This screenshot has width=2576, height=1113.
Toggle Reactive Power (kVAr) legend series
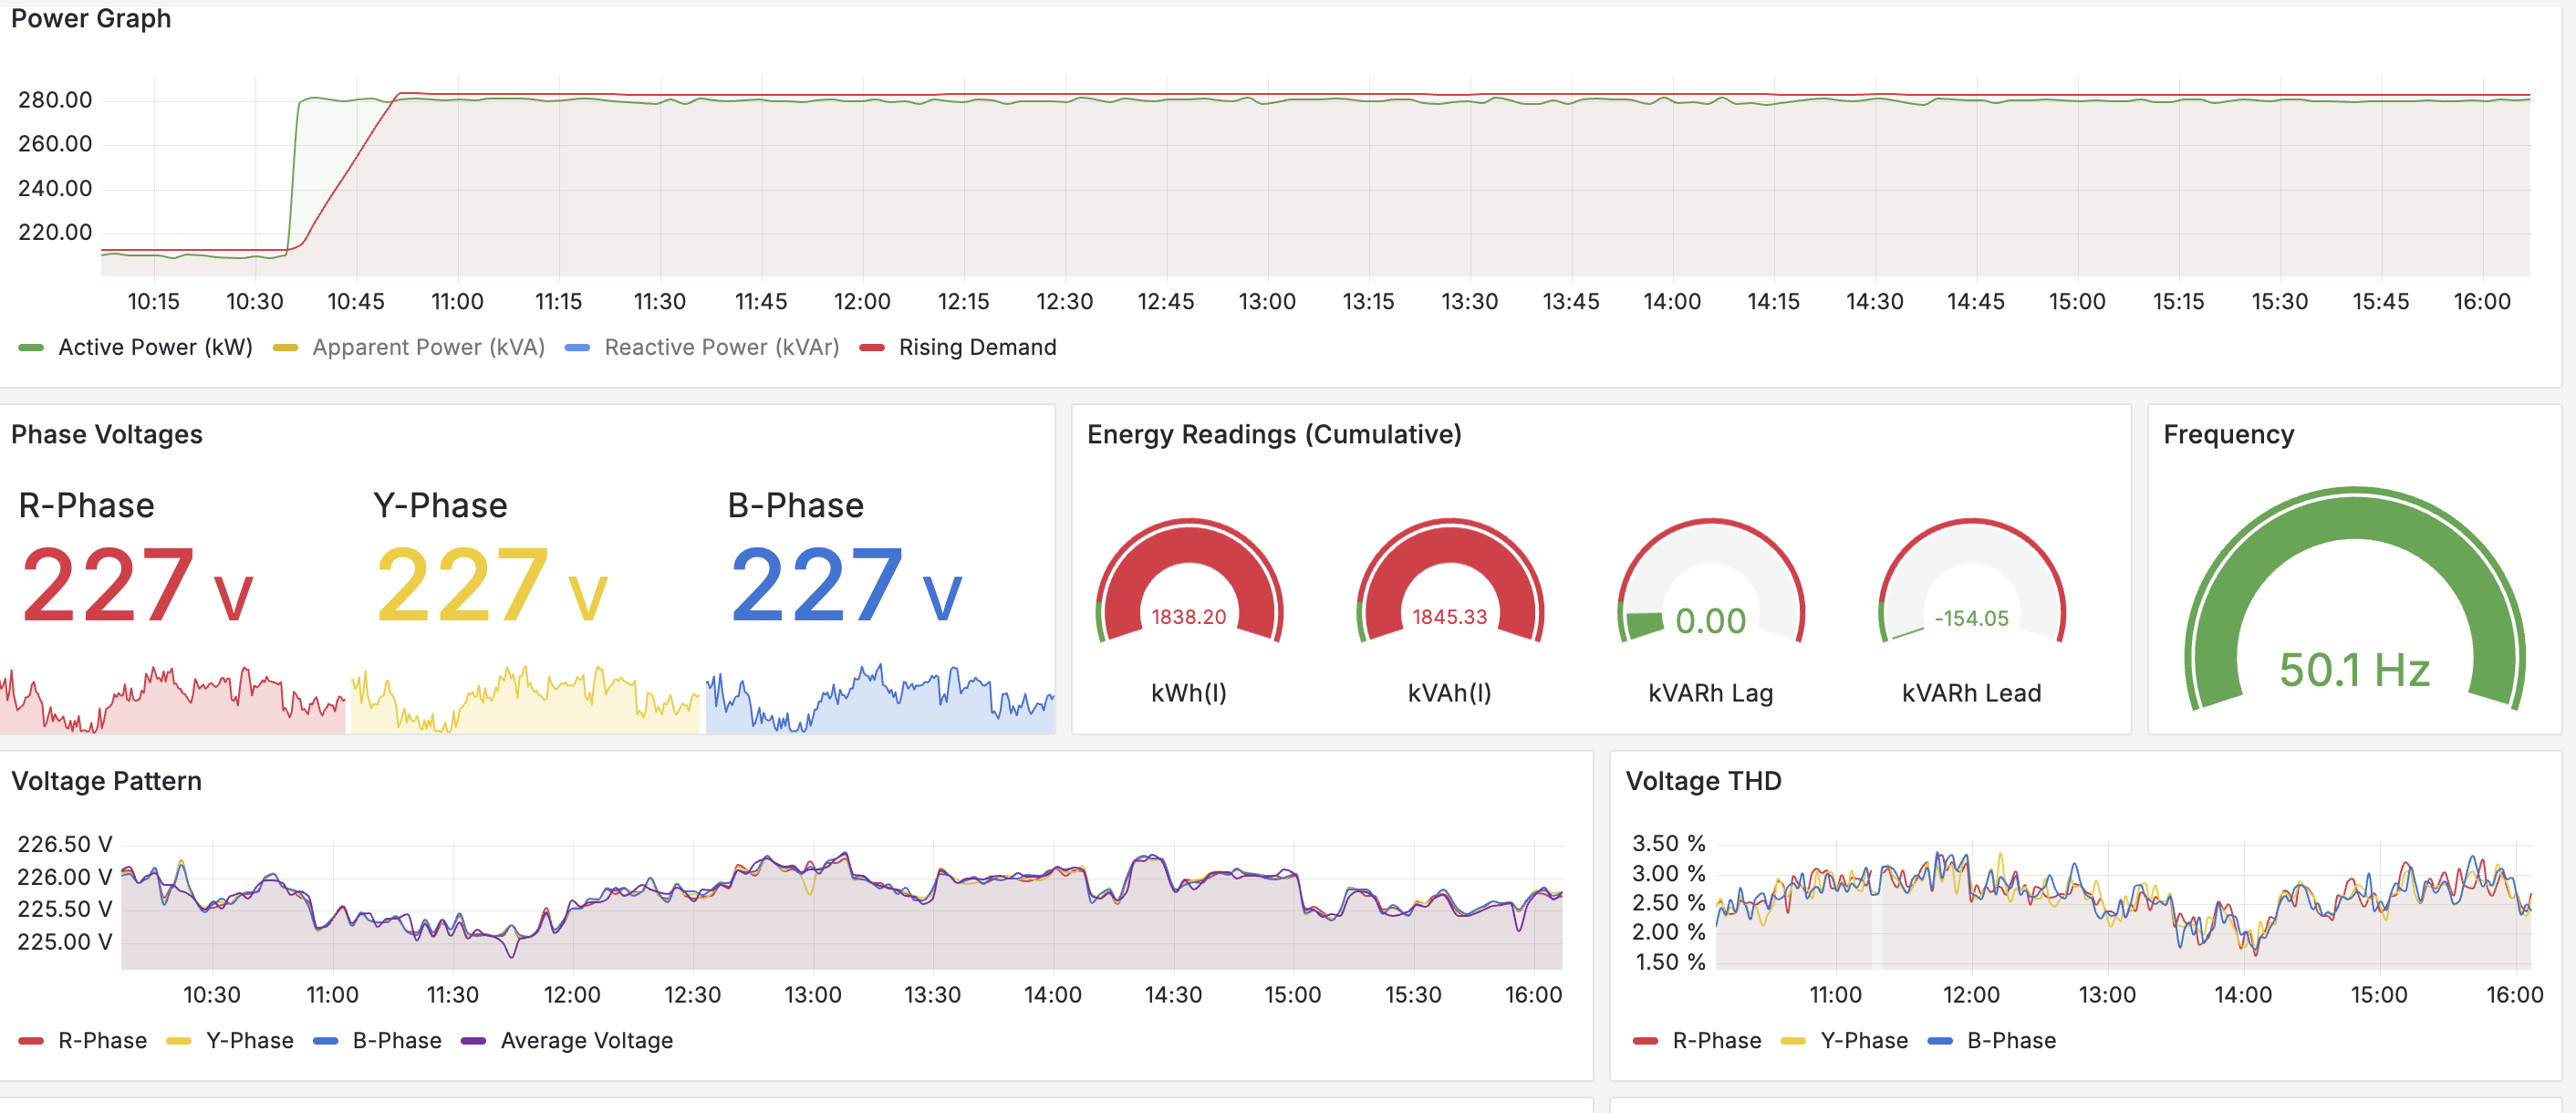721,347
